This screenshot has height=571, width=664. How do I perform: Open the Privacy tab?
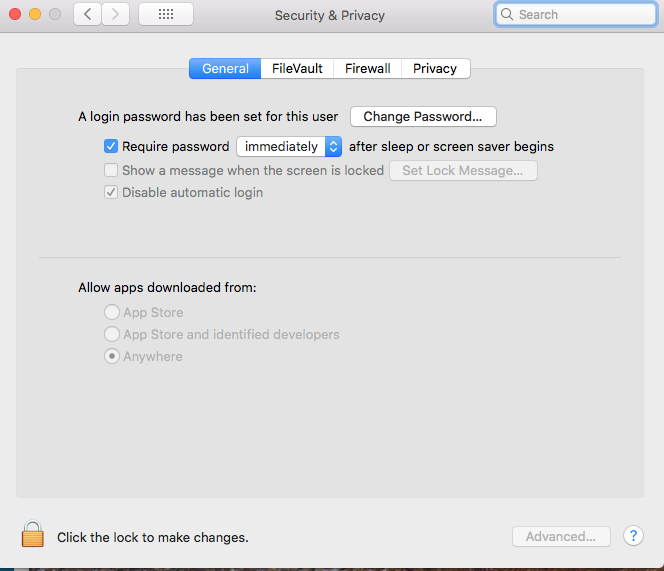(435, 69)
